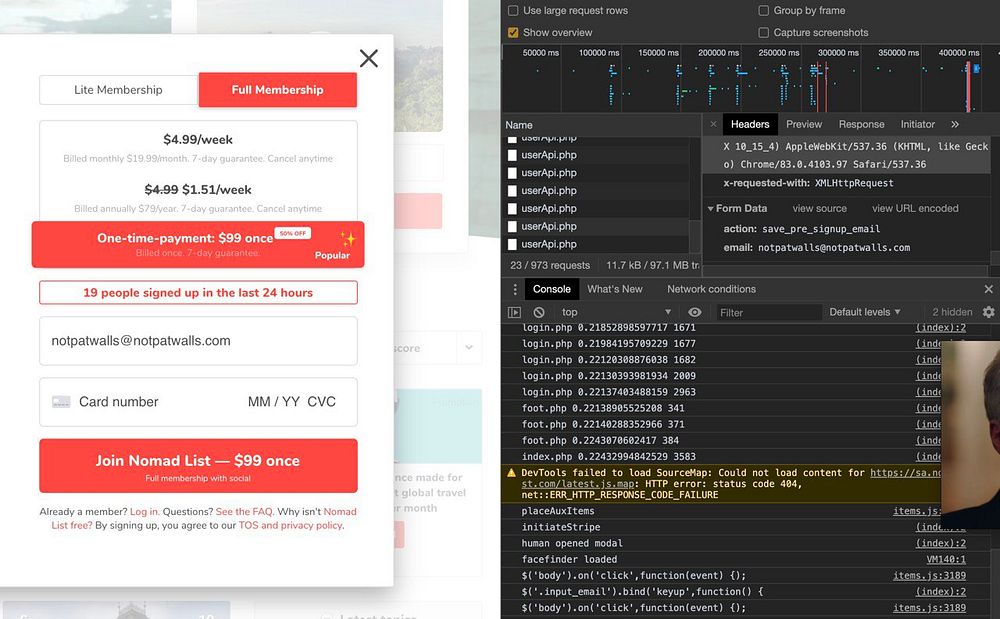The width and height of the screenshot is (1000, 619).
Task: Enable Capture screenshots checkbox
Action: [763, 33]
